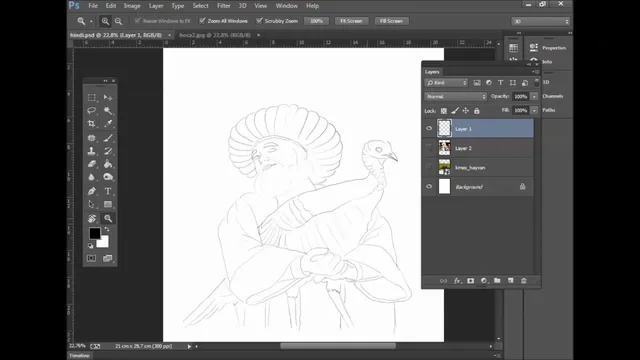
Task: Create a new layer
Action: (x=511, y=281)
